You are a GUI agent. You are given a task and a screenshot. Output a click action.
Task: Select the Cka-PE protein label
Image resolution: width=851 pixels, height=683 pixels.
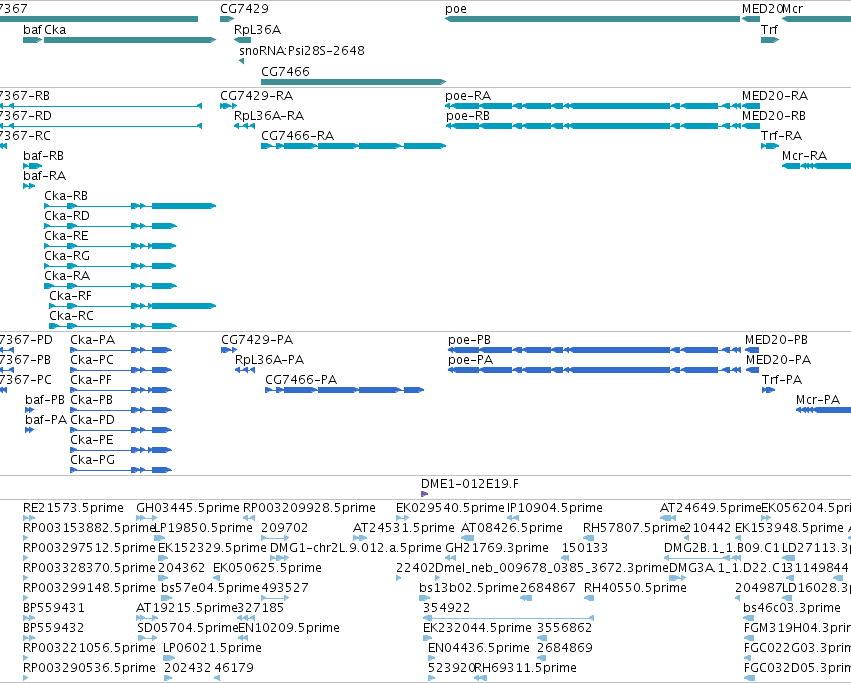click(x=92, y=440)
